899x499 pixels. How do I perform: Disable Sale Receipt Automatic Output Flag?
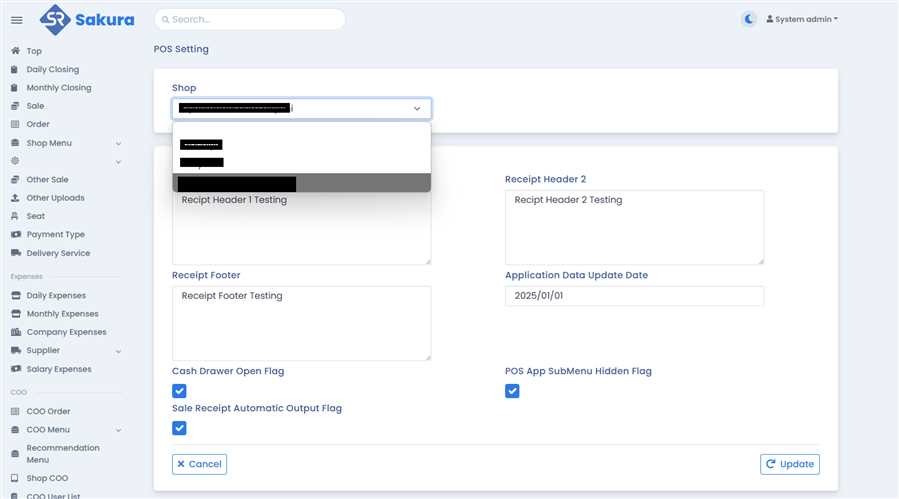[x=180, y=428]
